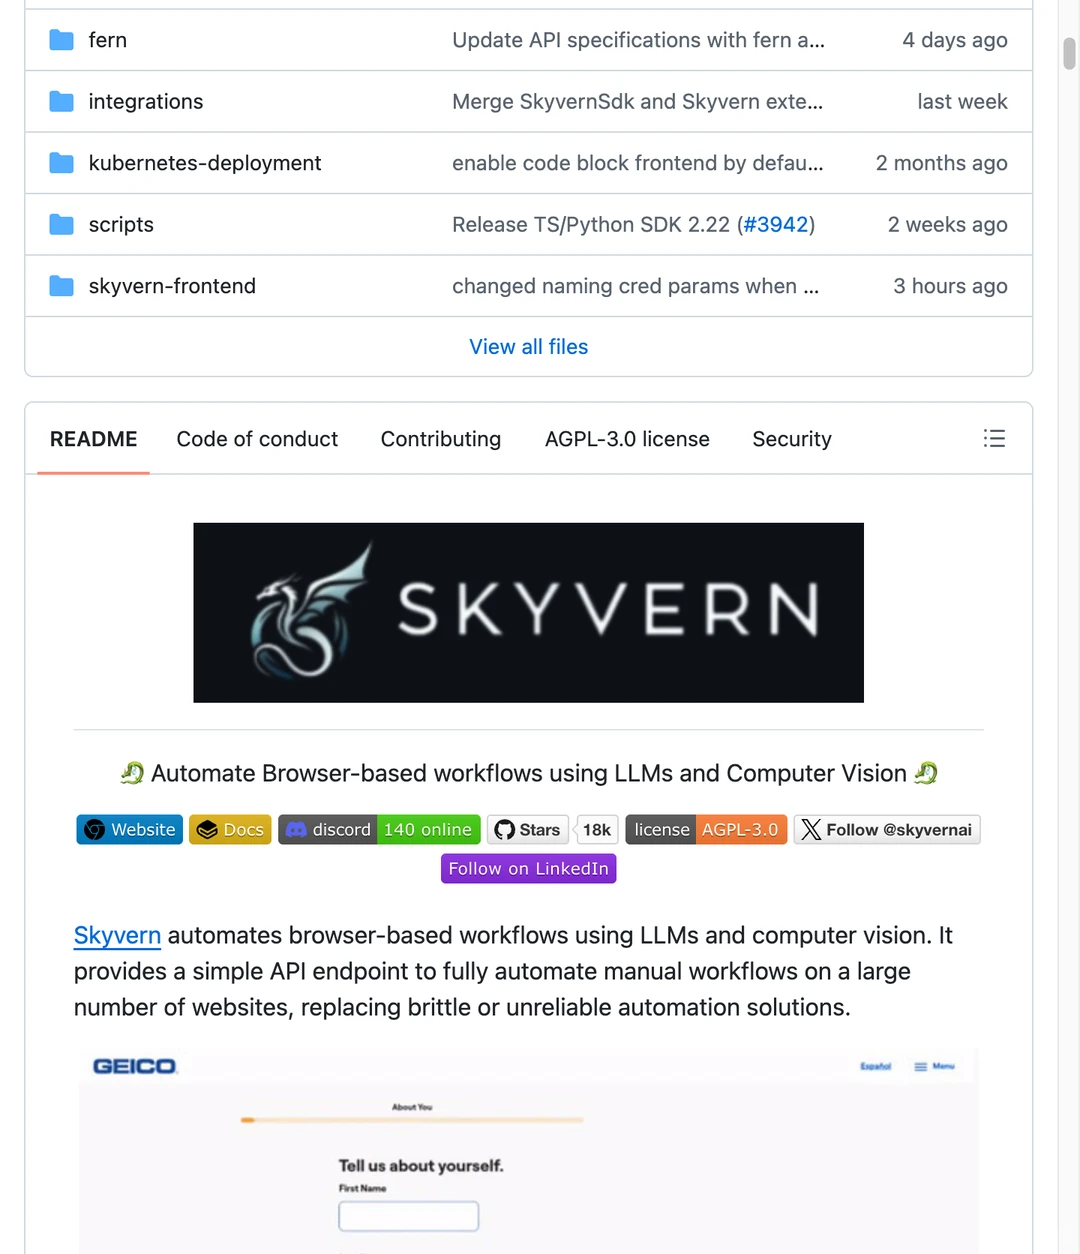Click the '3 hours ago' timestamp
1080x1254 pixels.
tap(950, 286)
